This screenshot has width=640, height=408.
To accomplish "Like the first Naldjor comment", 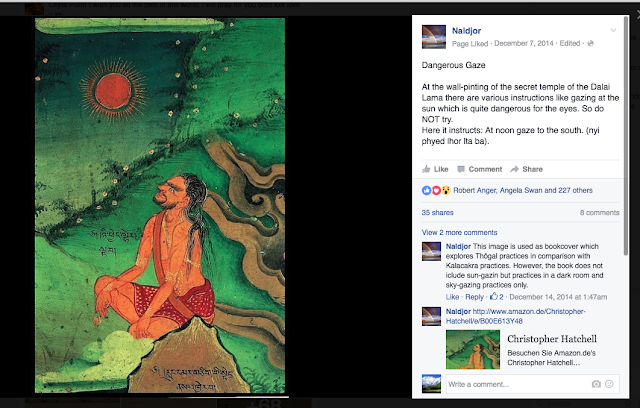I will (x=452, y=297).
